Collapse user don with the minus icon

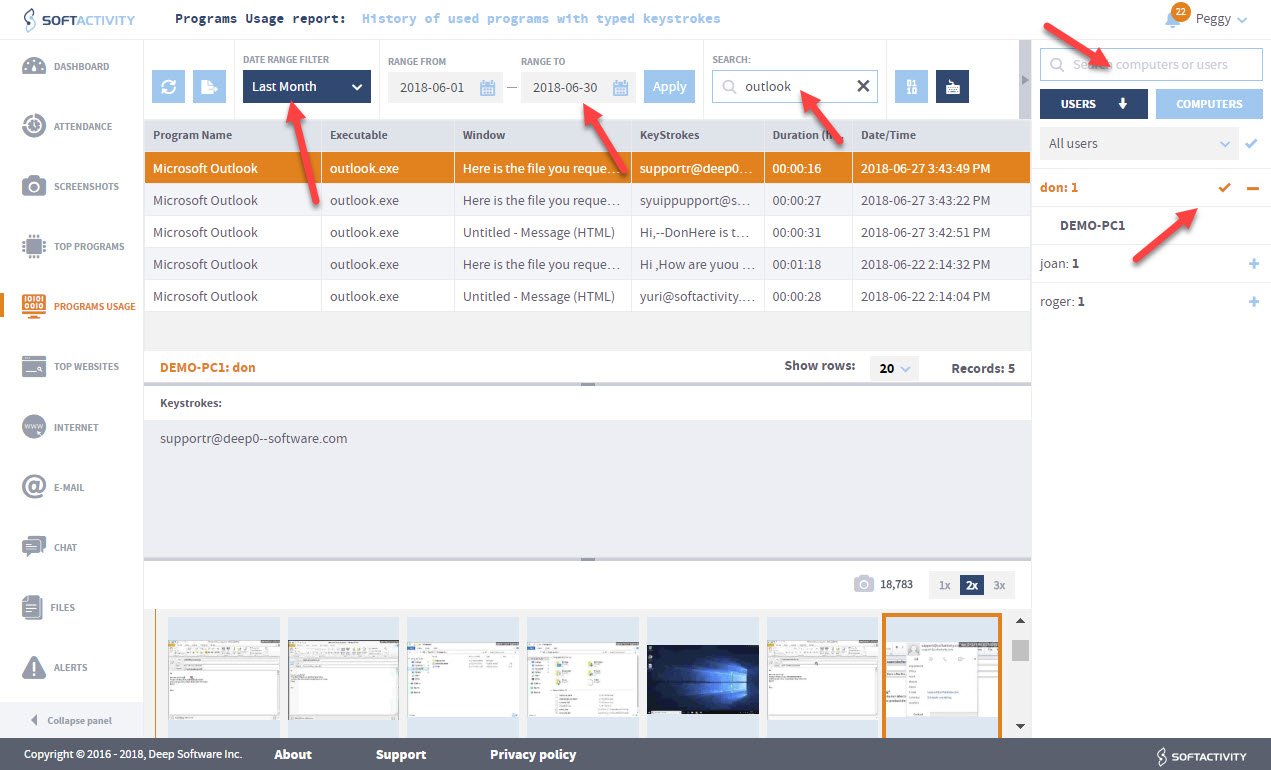(x=1253, y=187)
